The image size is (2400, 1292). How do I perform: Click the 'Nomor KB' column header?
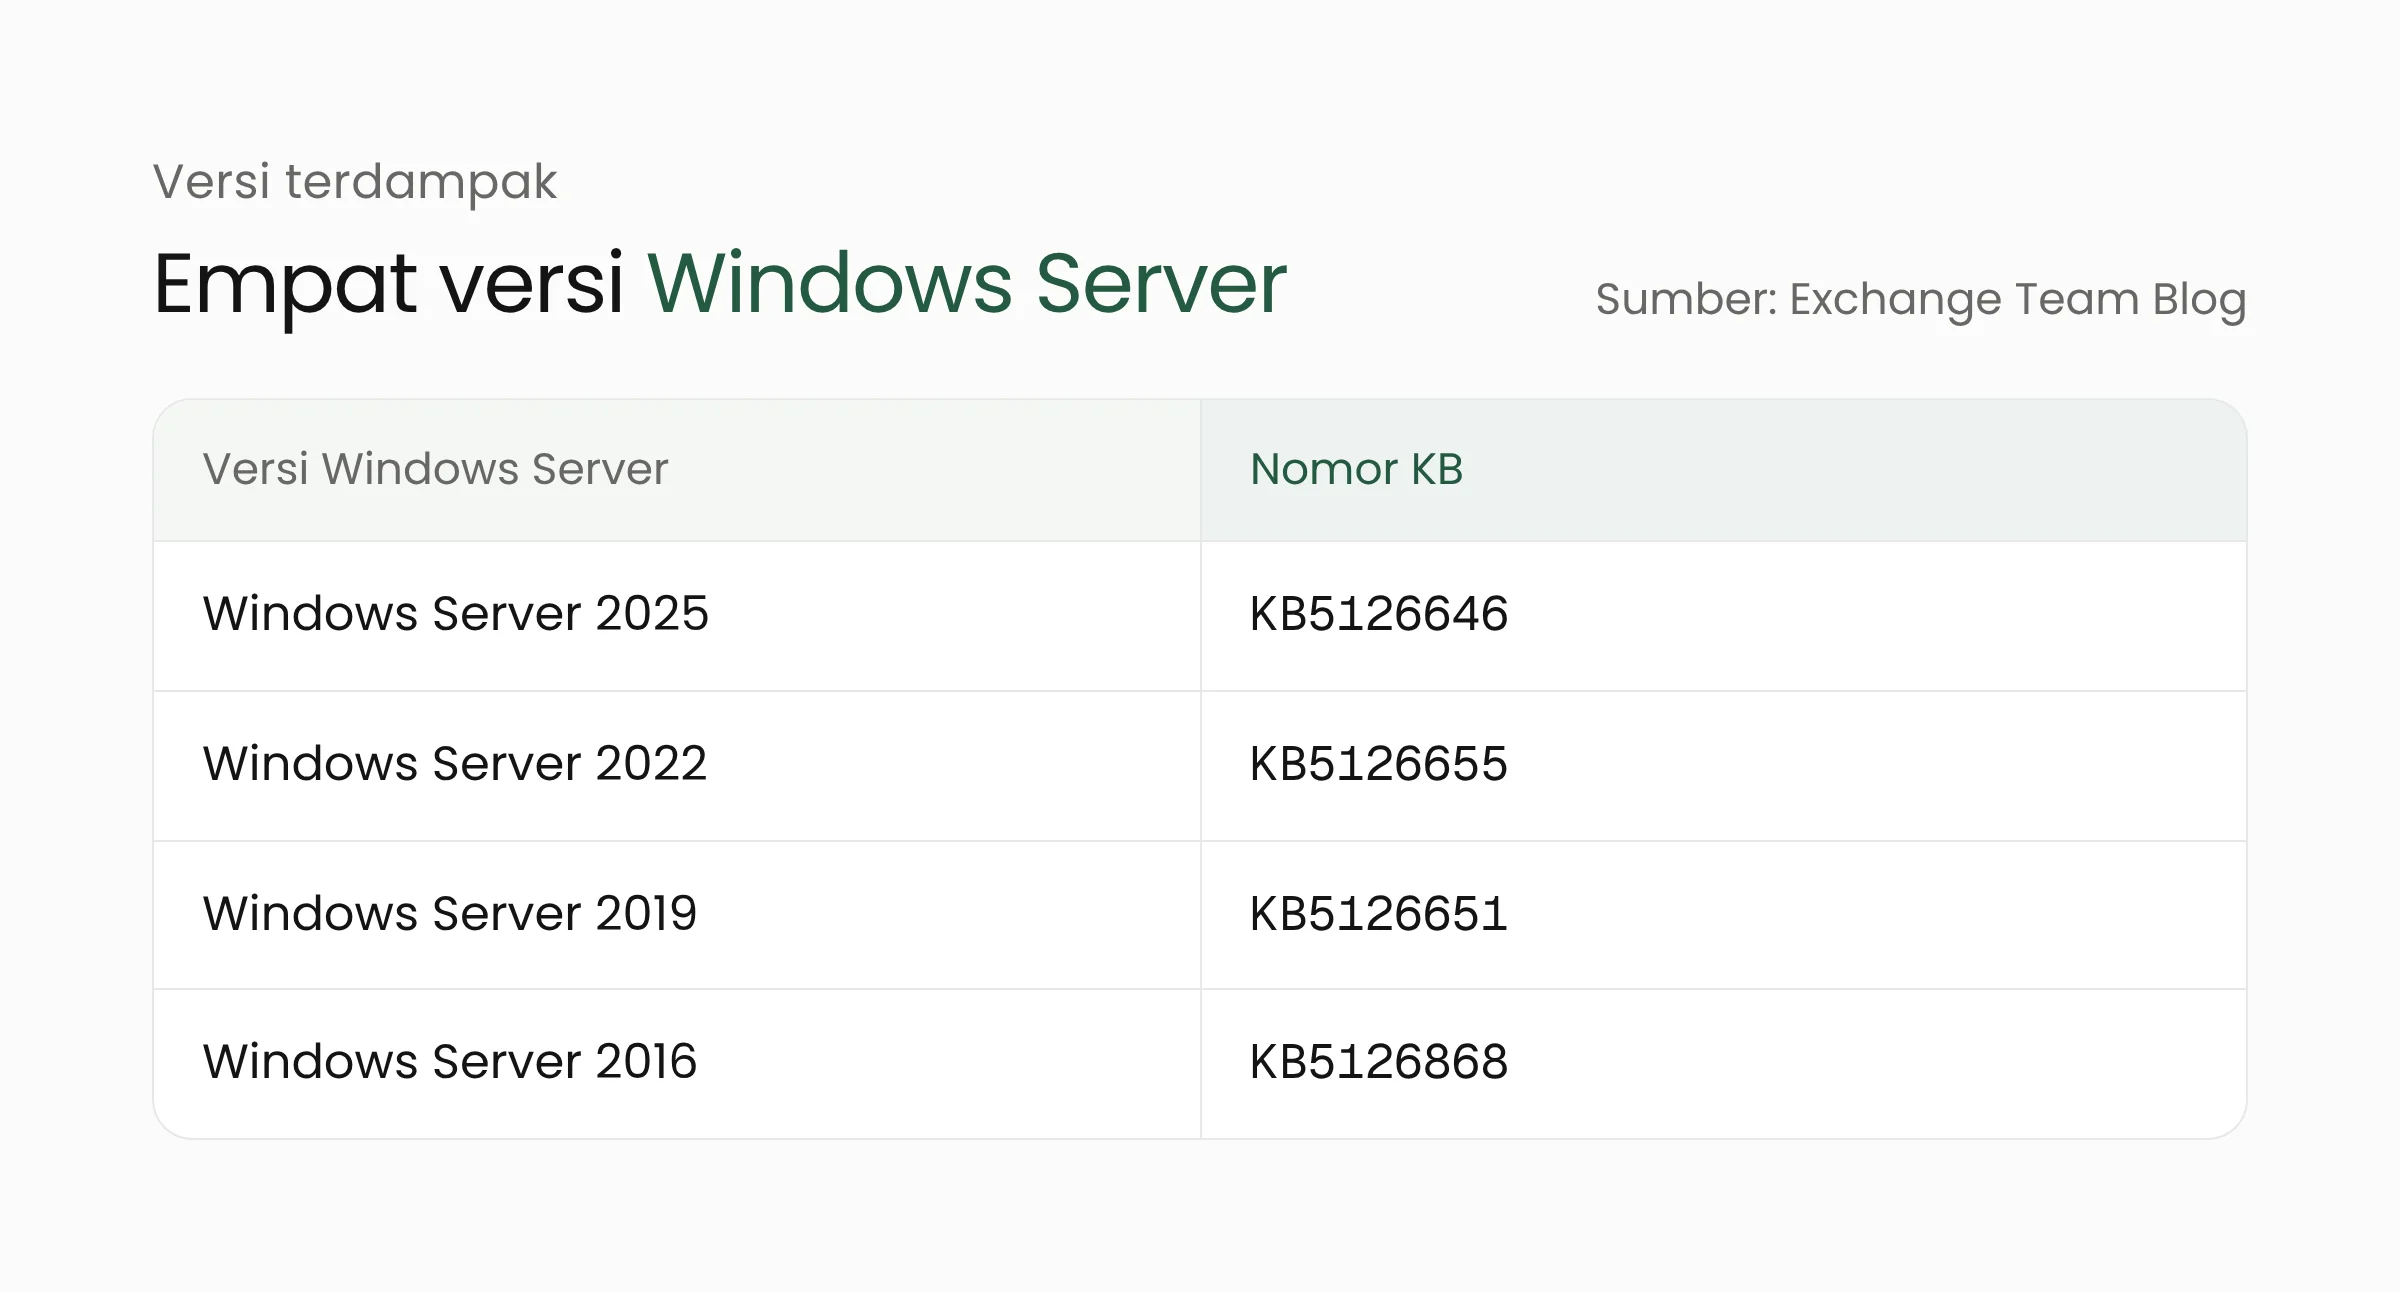tap(1724, 470)
